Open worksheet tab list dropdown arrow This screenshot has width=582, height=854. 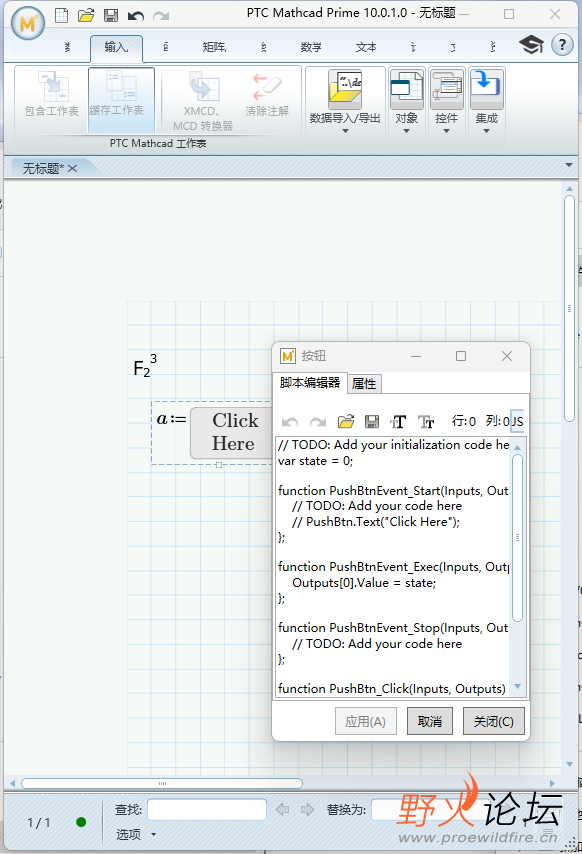pyautogui.click(x=569, y=165)
